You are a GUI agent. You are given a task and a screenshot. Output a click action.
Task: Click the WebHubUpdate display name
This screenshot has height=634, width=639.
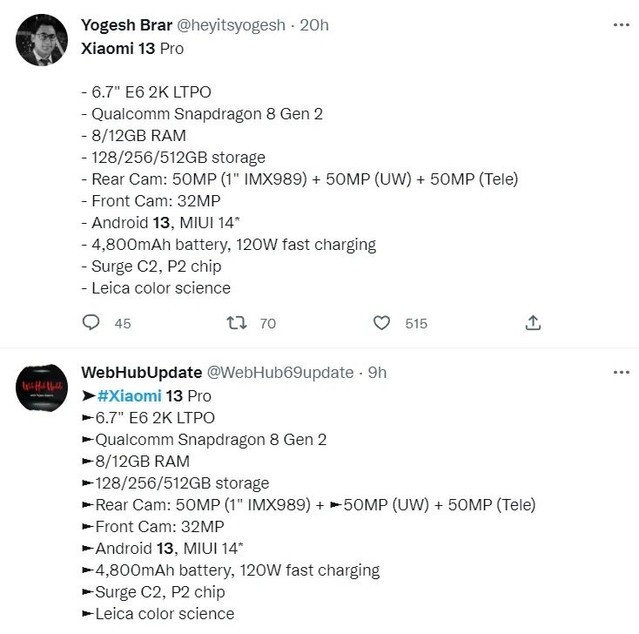pos(141,372)
